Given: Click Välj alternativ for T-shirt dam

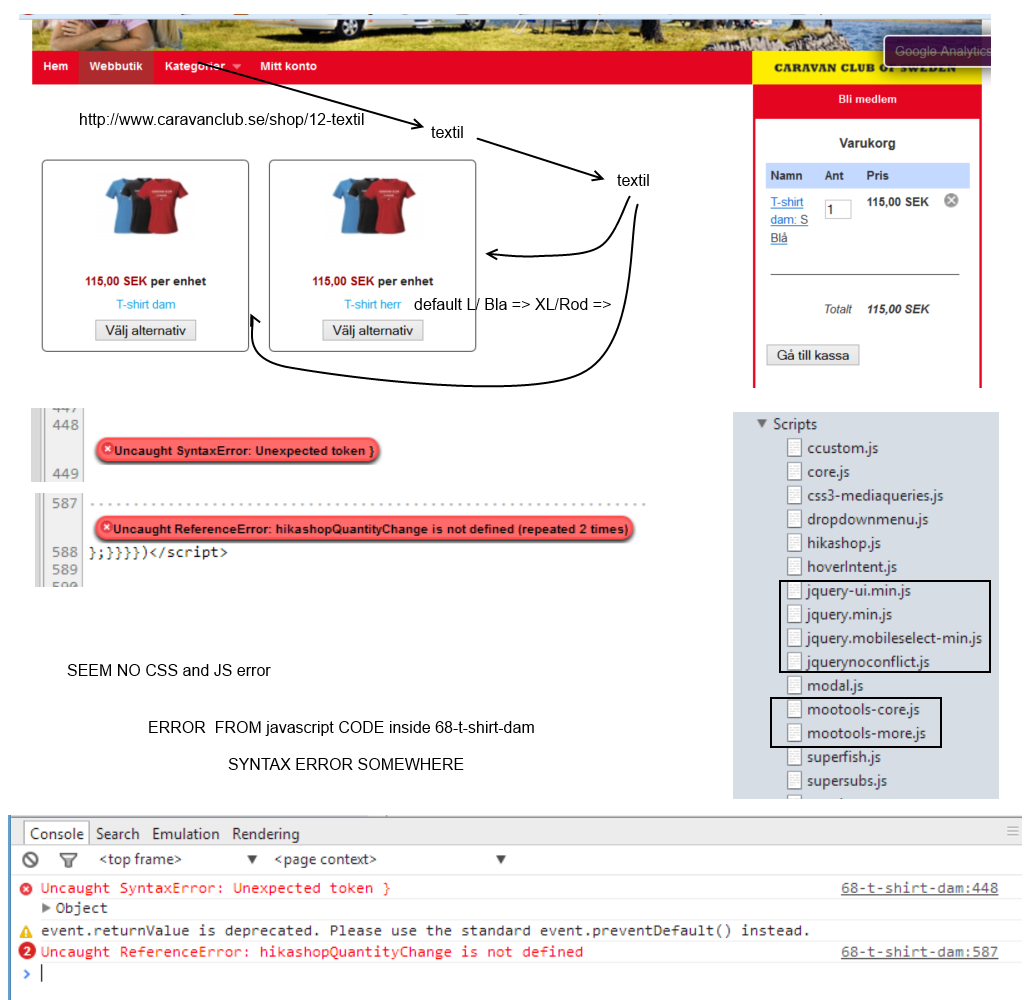Looking at the screenshot, I should coord(146,330).
